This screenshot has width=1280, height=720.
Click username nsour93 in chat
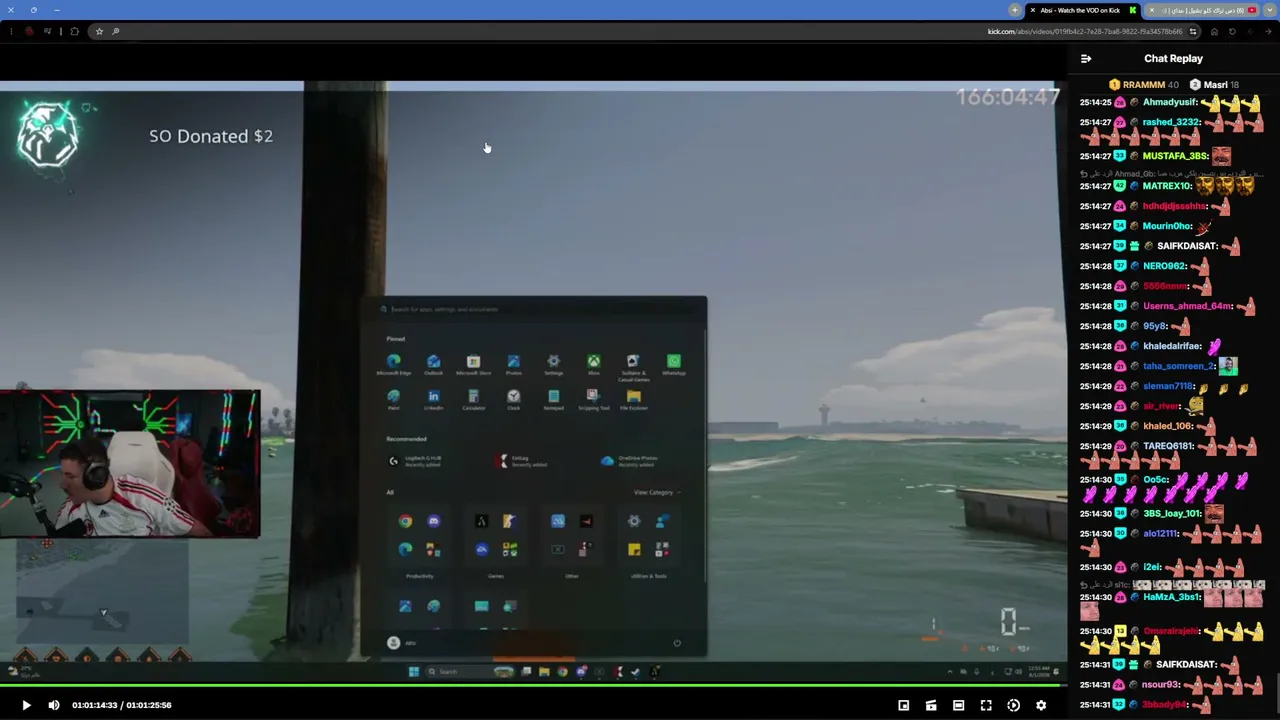point(1162,685)
